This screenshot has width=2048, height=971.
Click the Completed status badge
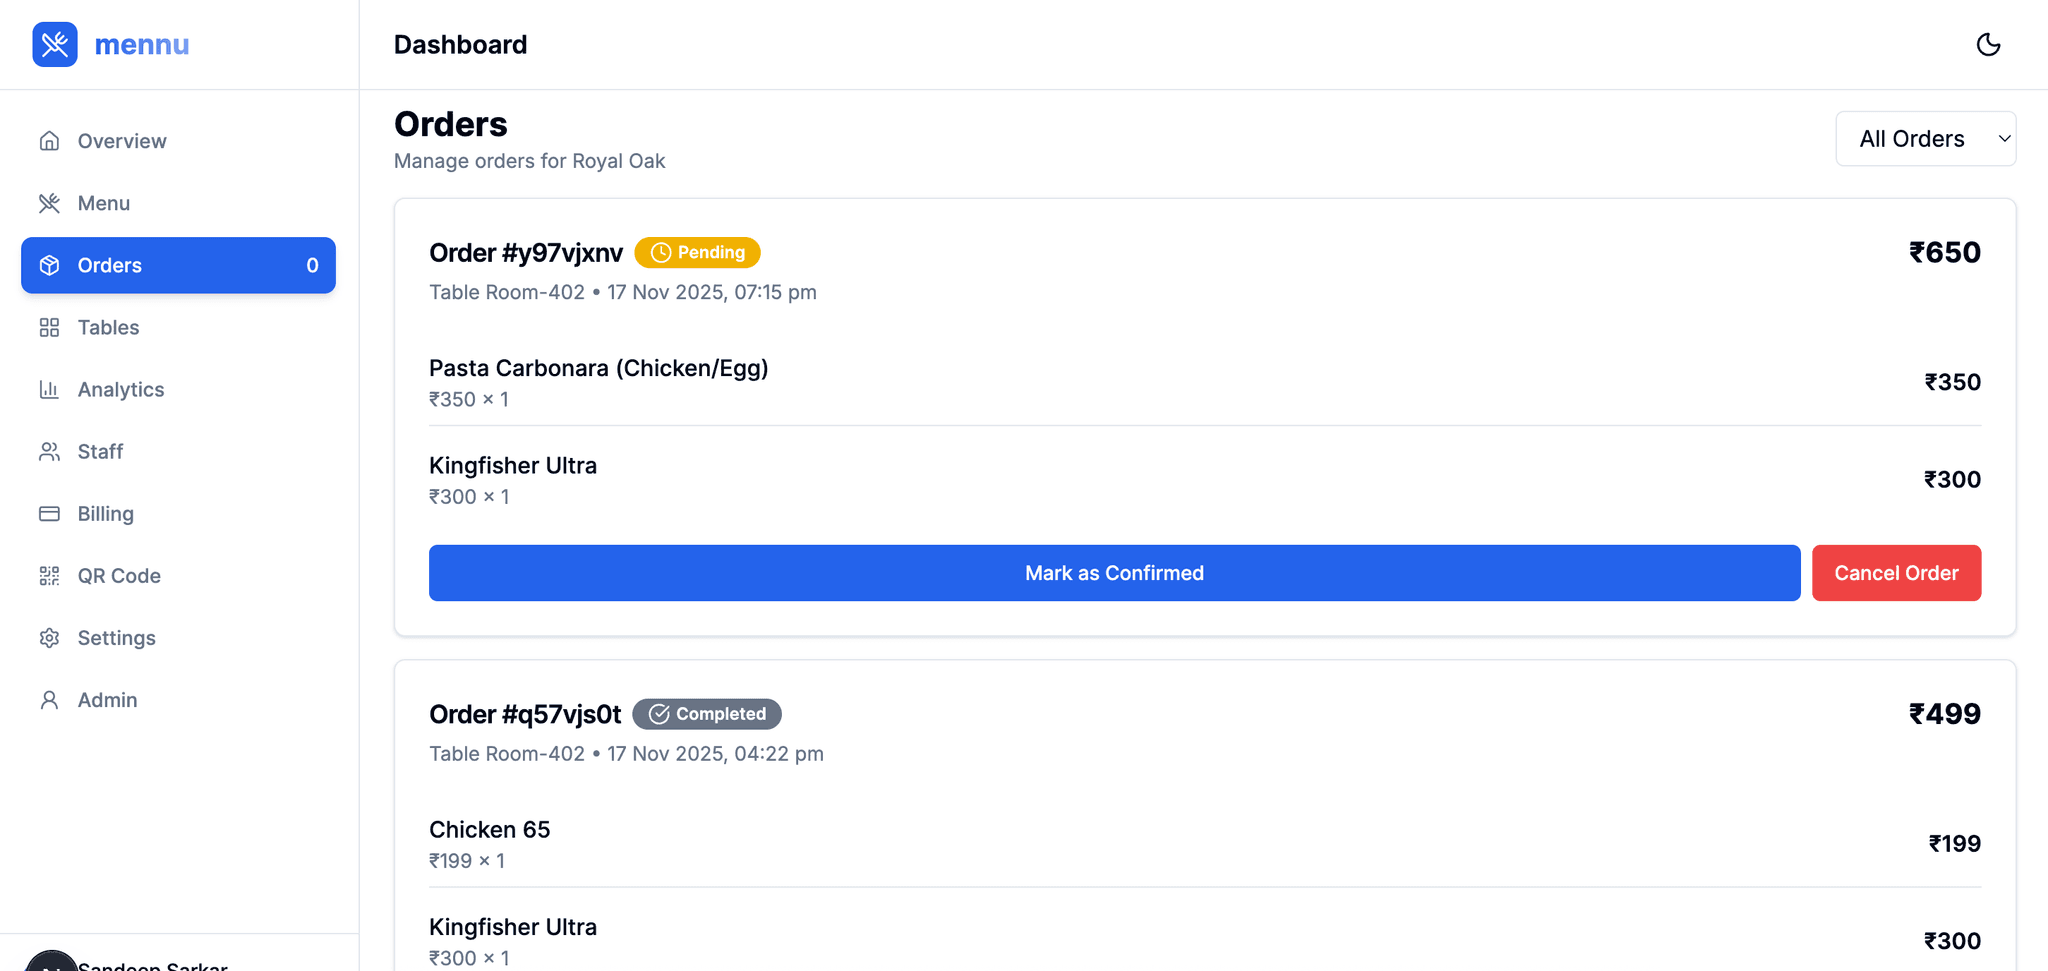point(706,713)
